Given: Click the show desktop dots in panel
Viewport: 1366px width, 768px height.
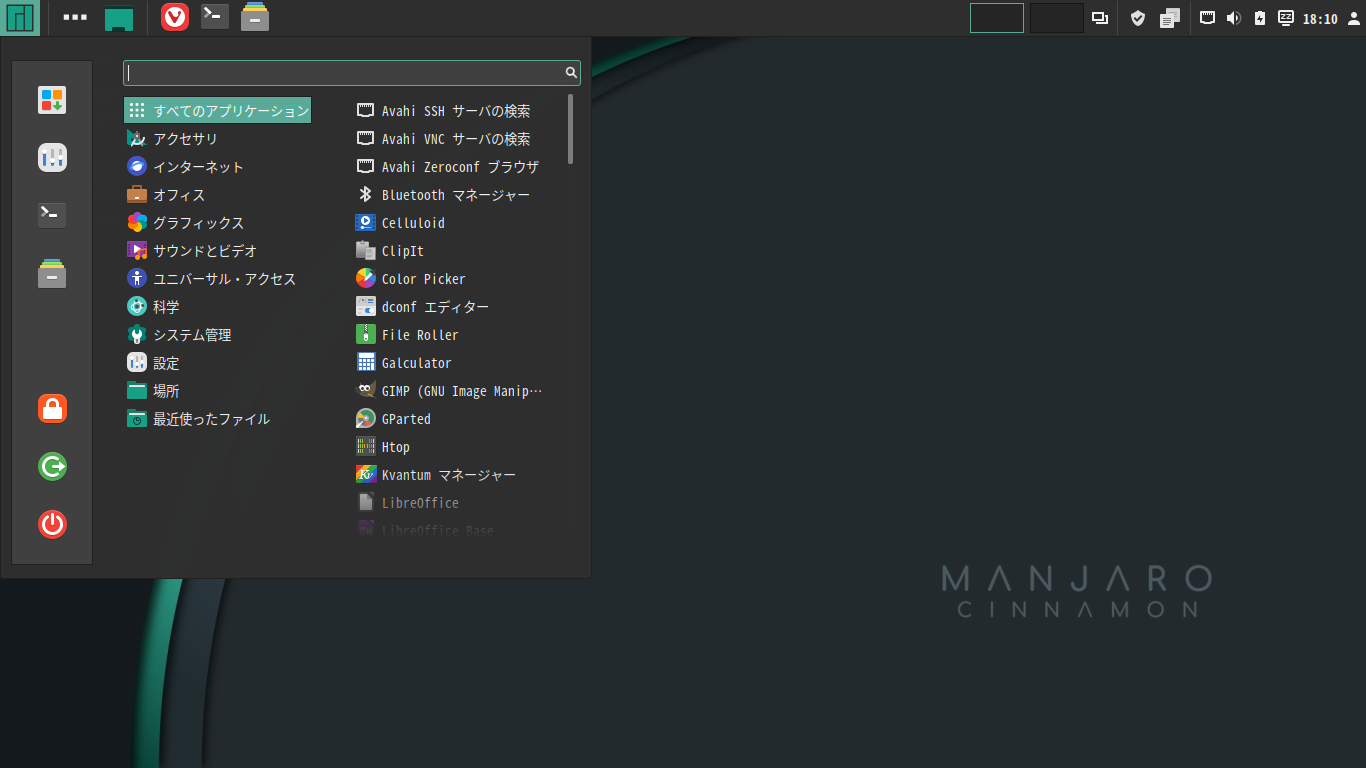Looking at the screenshot, I should point(75,18).
